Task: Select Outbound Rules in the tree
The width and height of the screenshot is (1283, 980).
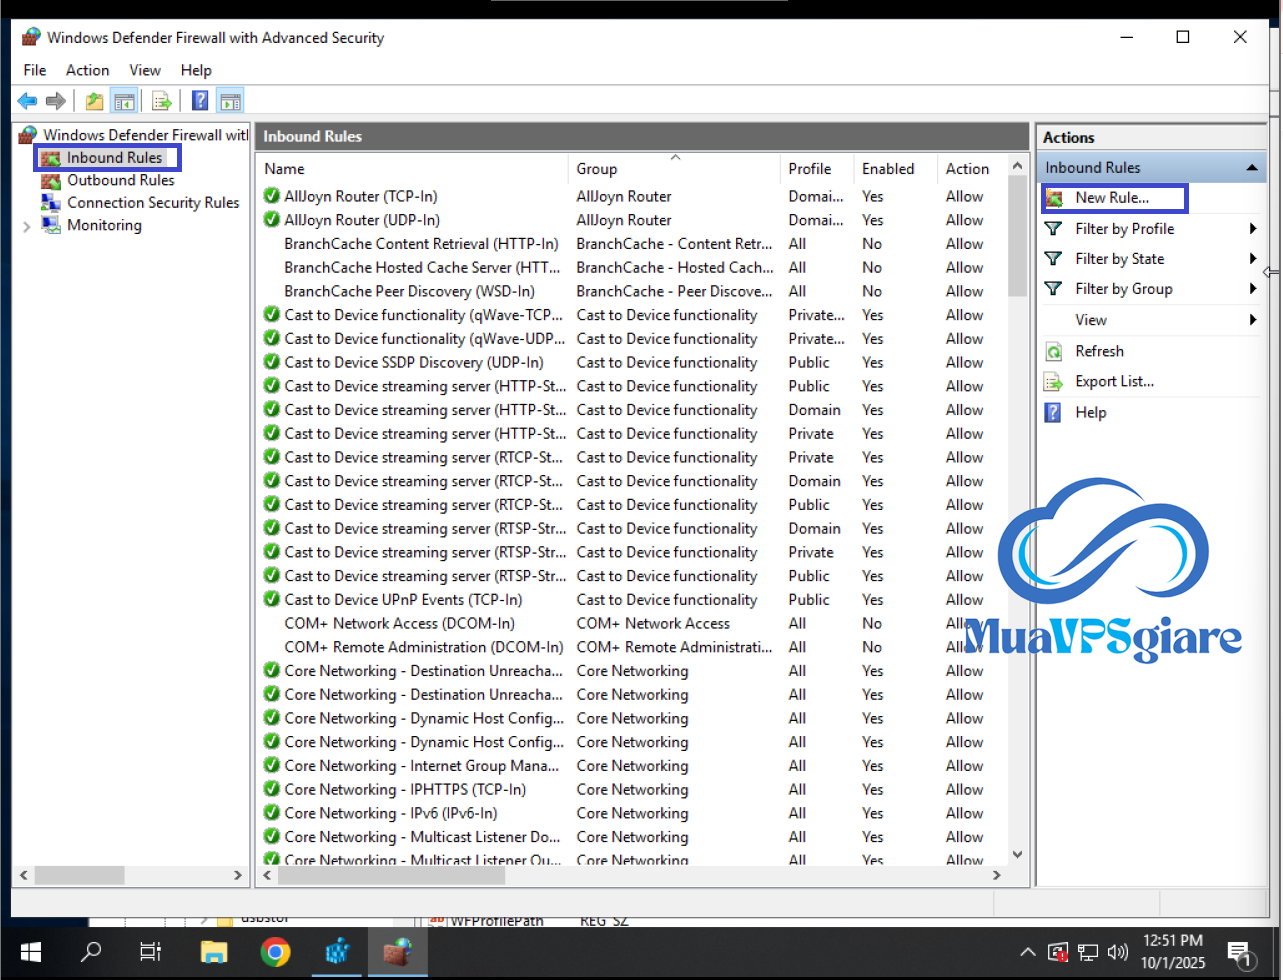Action: pos(120,180)
